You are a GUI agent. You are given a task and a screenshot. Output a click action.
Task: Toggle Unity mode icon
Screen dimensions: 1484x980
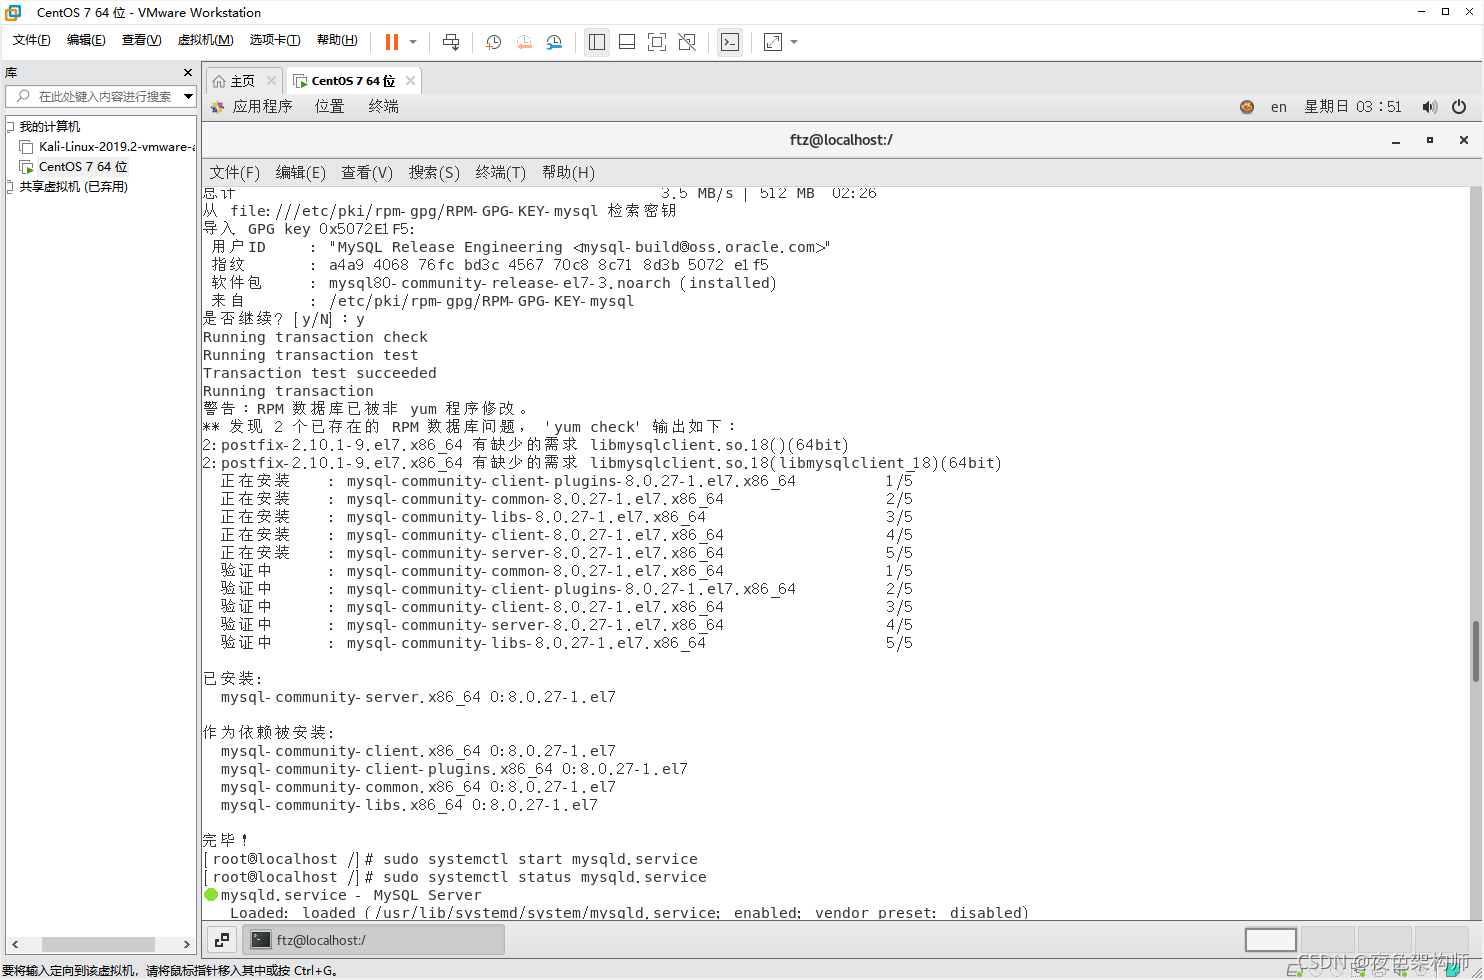coord(687,42)
